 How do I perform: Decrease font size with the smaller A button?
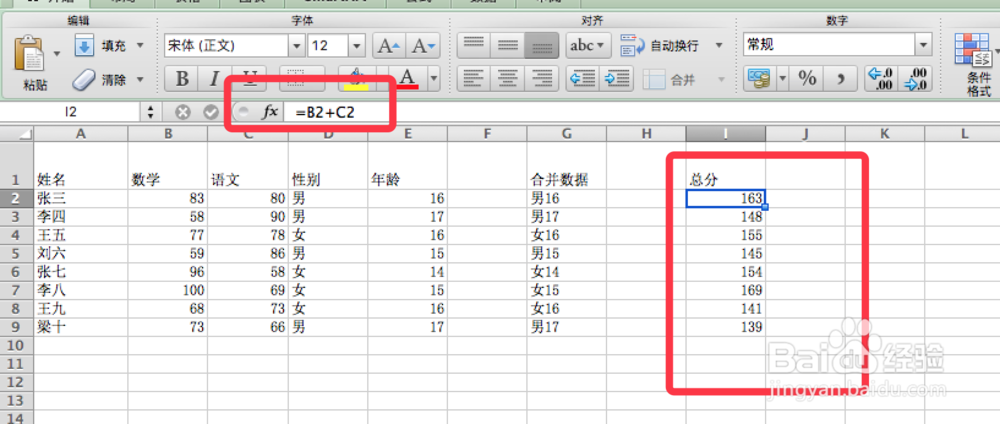click(x=422, y=46)
